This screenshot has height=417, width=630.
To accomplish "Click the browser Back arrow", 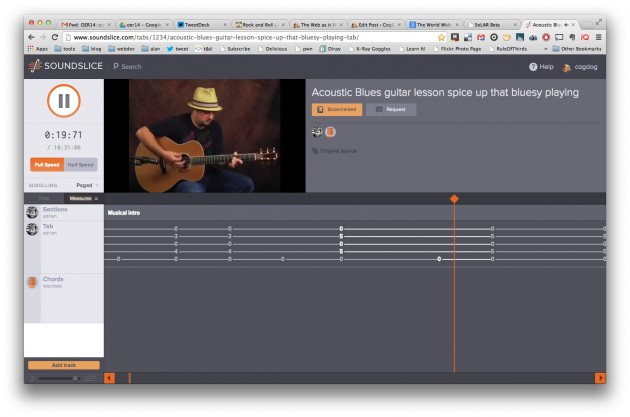I will tap(31, 37).
